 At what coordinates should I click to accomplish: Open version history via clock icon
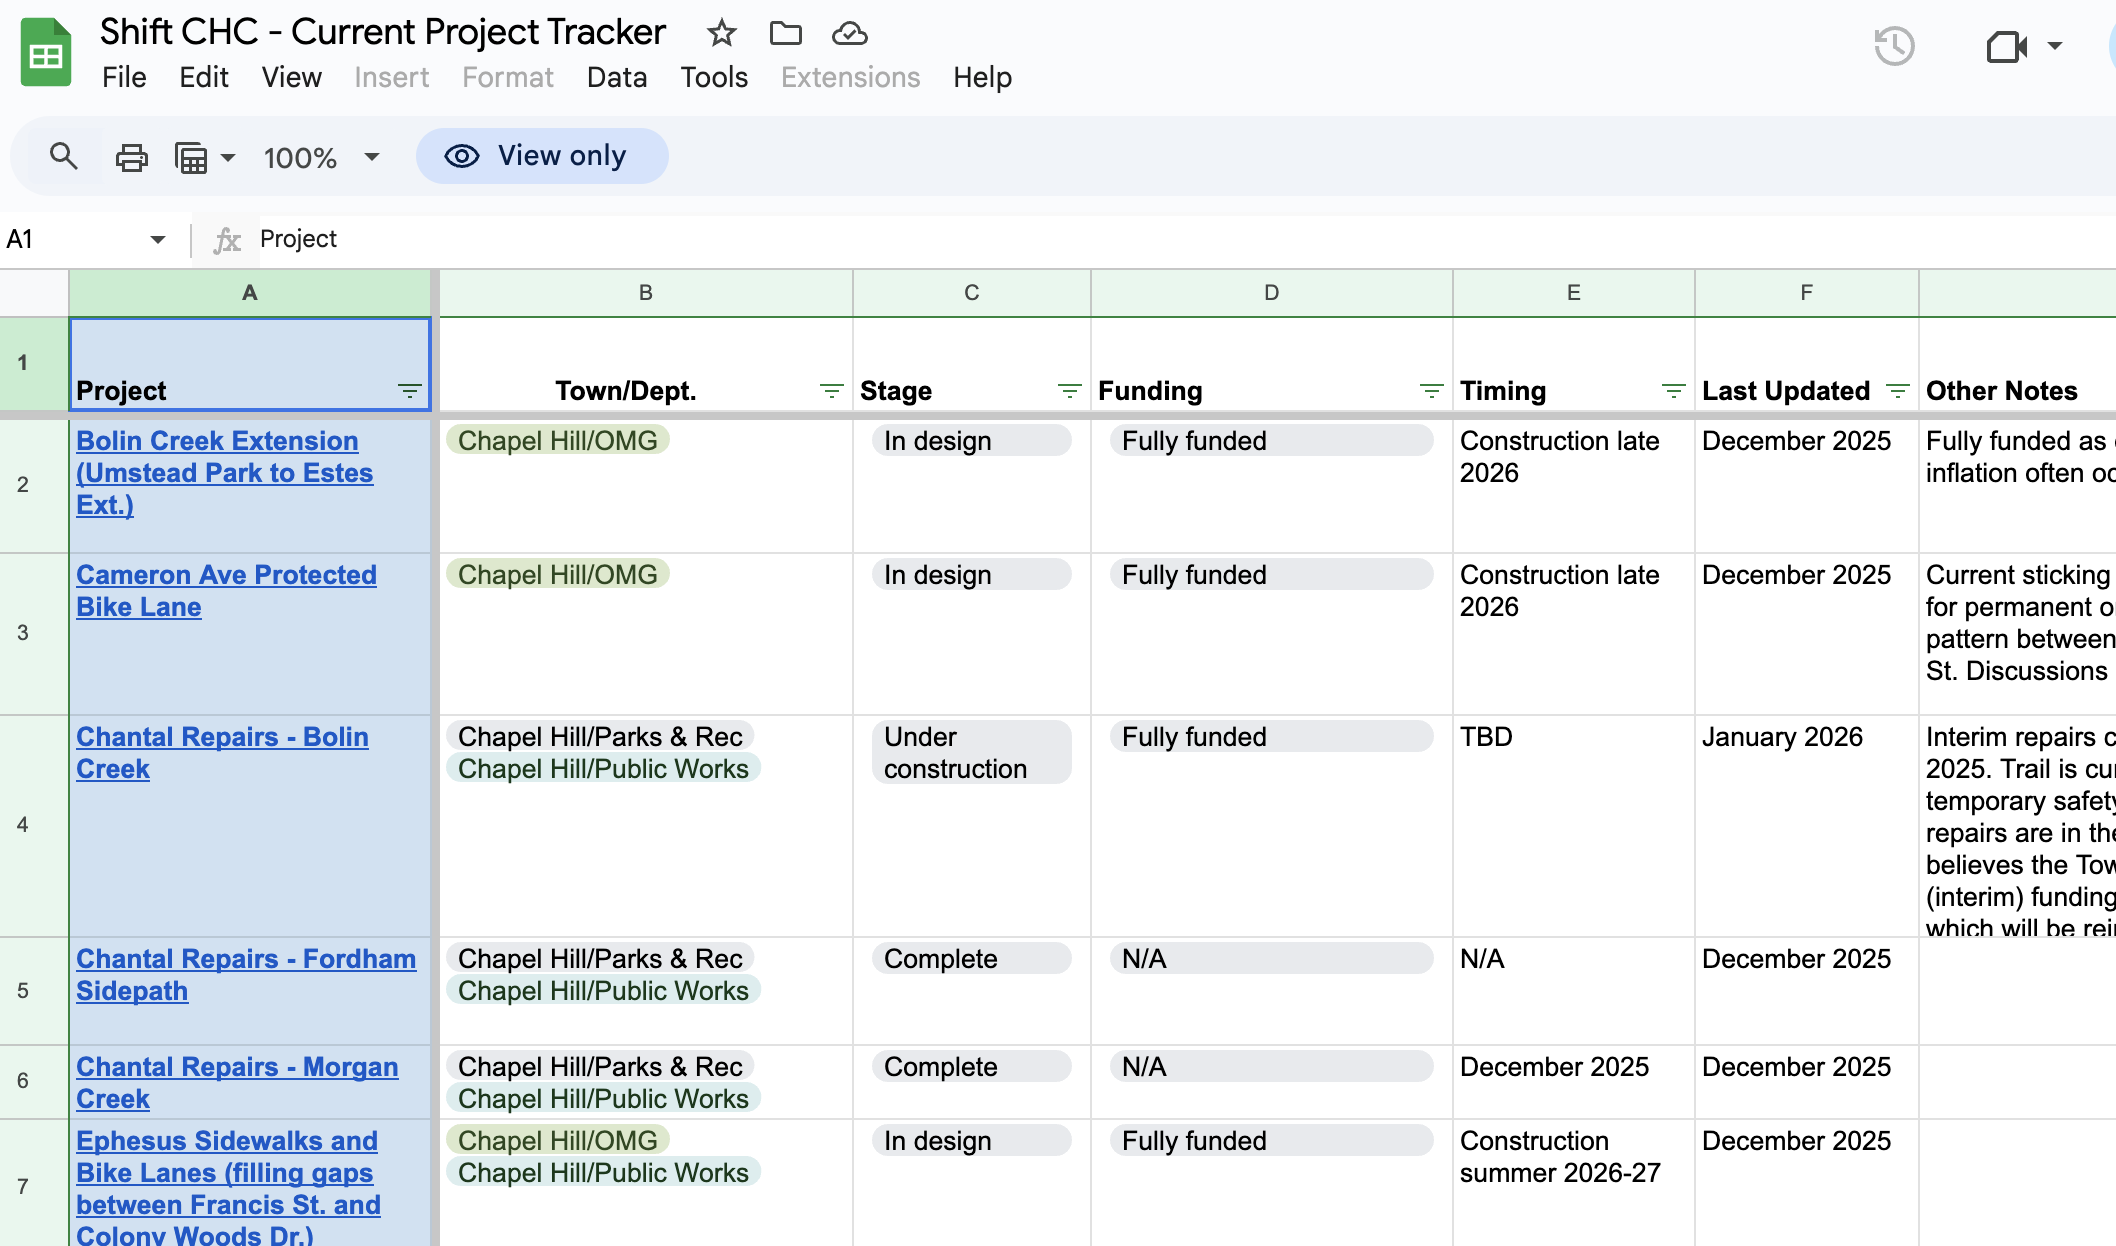pyautogui.click(x=1893, y=46)
